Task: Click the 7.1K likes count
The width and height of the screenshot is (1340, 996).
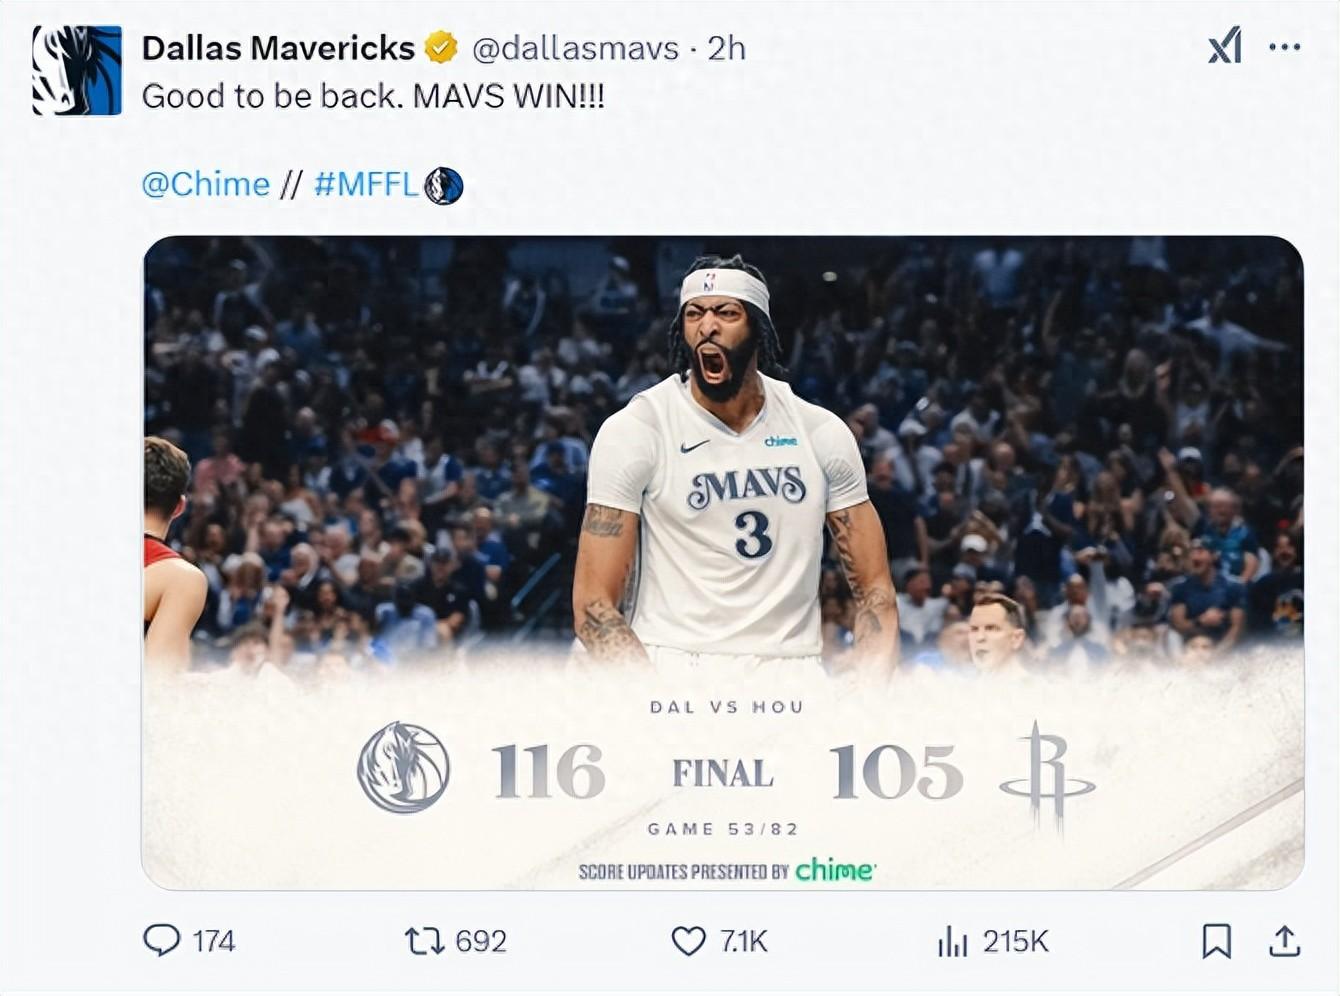Action: pyautogui.click(x=743, y=941)
